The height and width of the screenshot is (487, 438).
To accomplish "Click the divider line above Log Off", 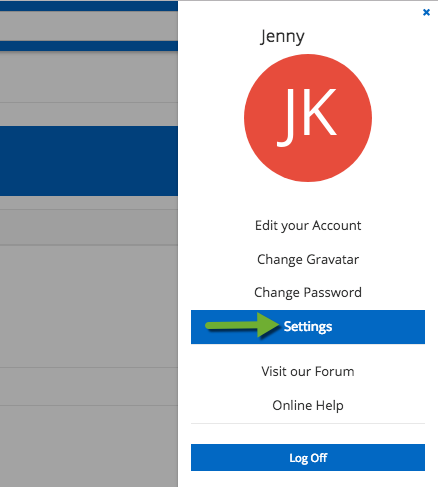I will [x=308, y=423].
